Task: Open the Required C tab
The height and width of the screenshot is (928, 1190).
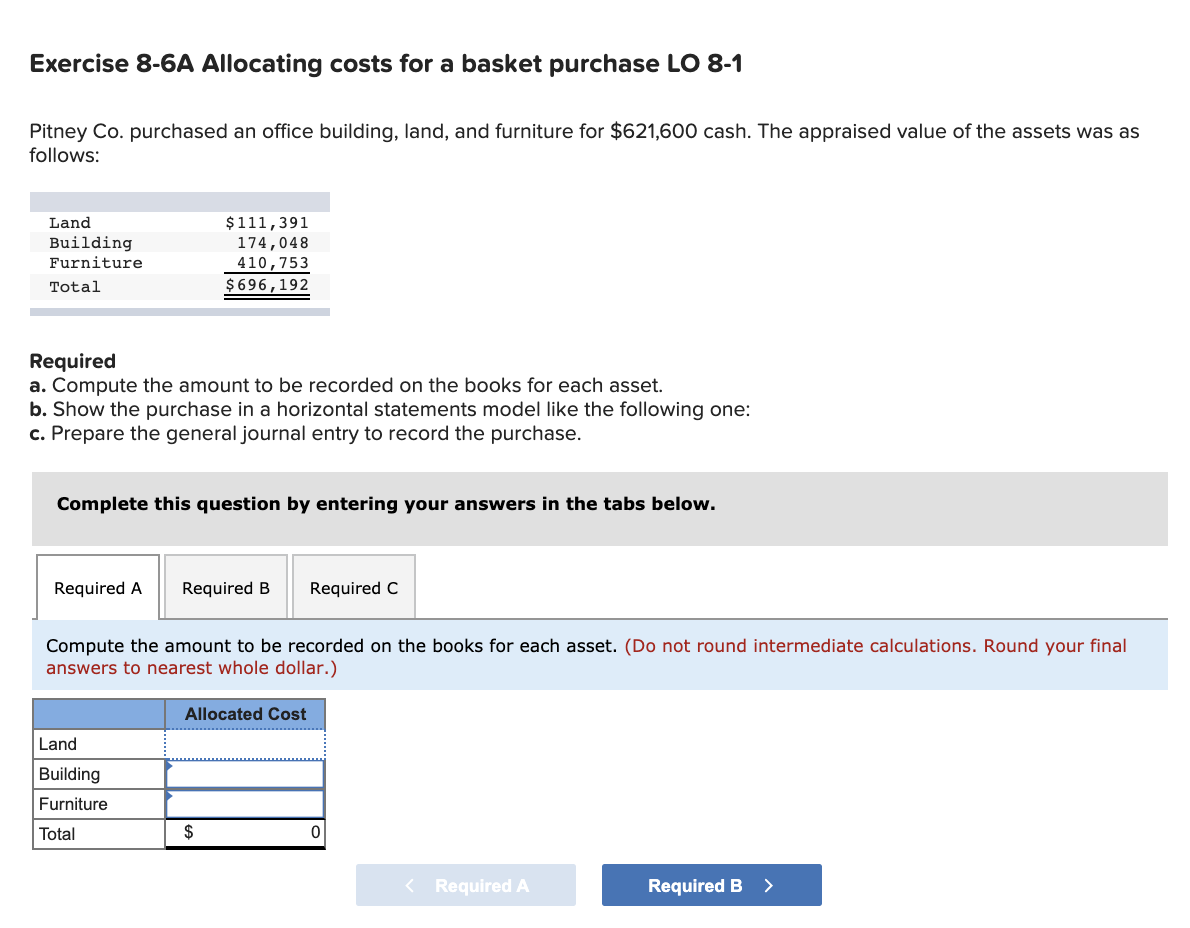Action: (x=353, y=588)
